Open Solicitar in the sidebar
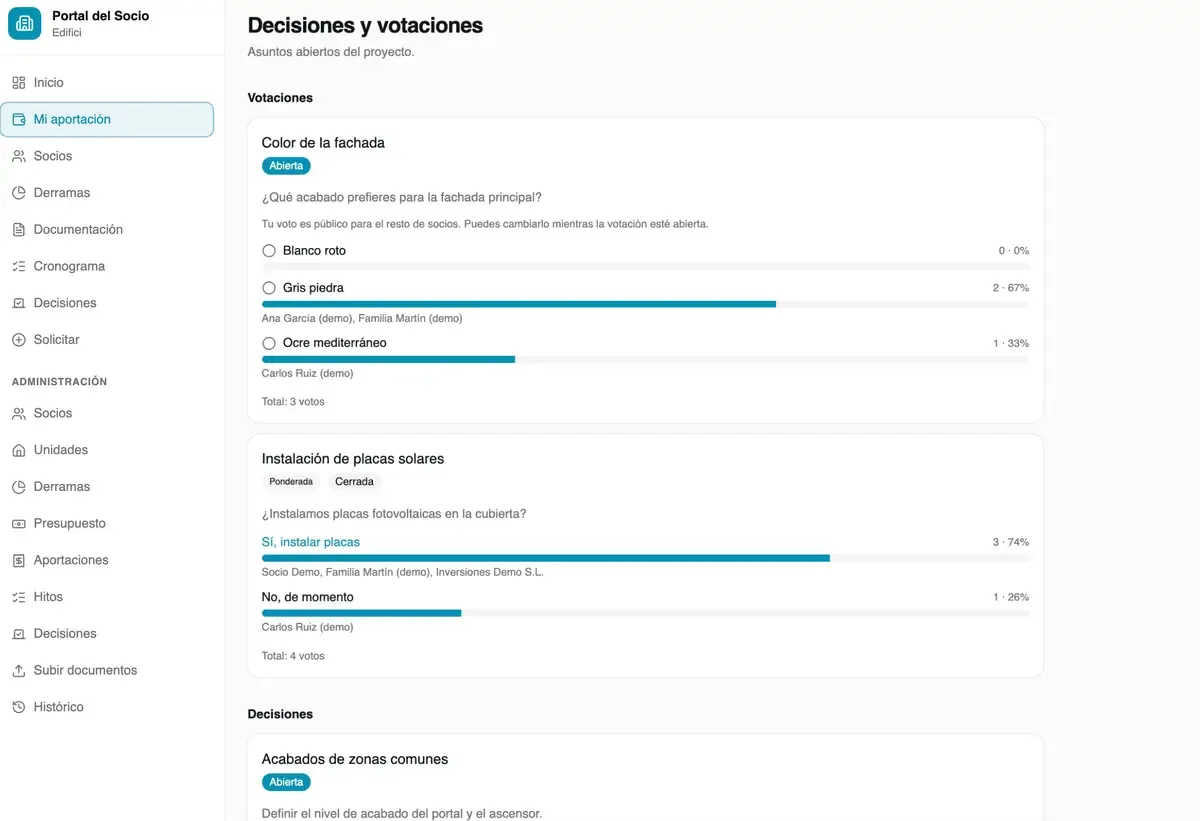This screenshot has height=821, width=1200. click(107, 340)
